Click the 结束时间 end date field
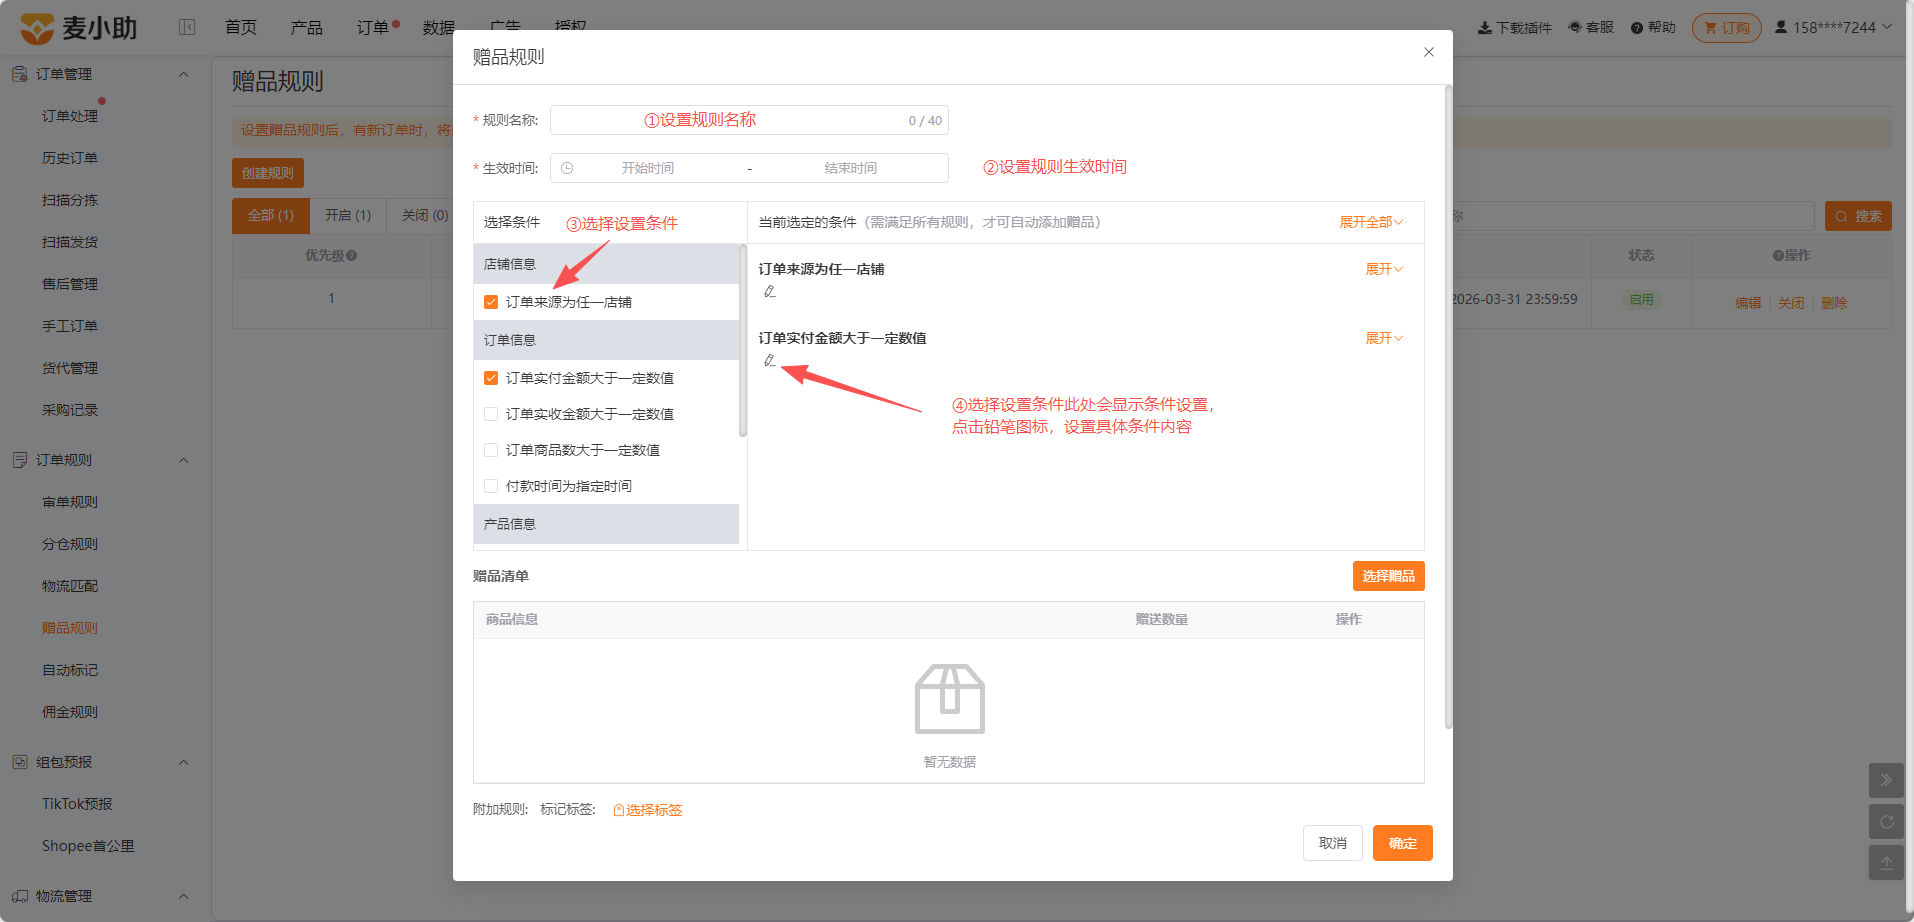 click(x=850, y=168)
